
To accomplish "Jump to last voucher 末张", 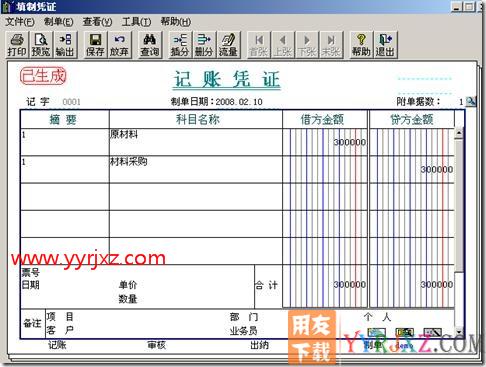I will (x=331, y=45).
